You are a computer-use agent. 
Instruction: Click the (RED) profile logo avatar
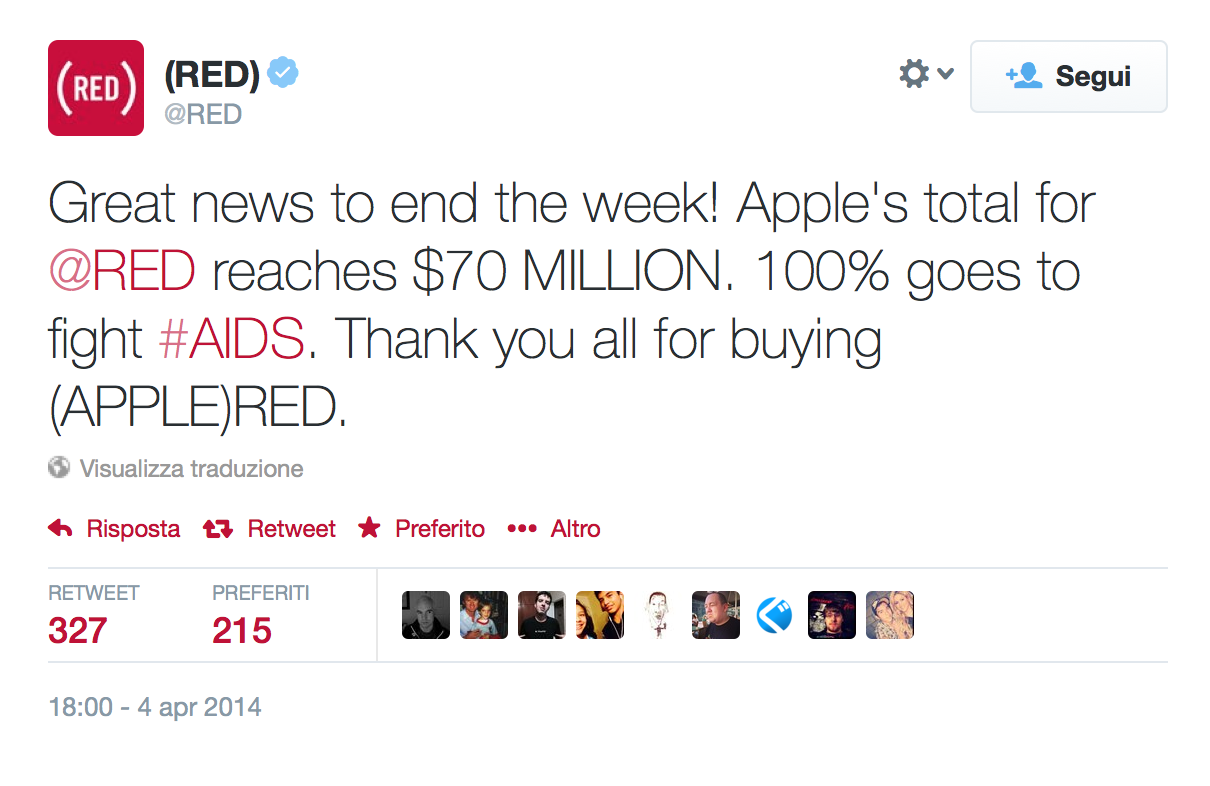pyautogui.click(x=96, y=88)
